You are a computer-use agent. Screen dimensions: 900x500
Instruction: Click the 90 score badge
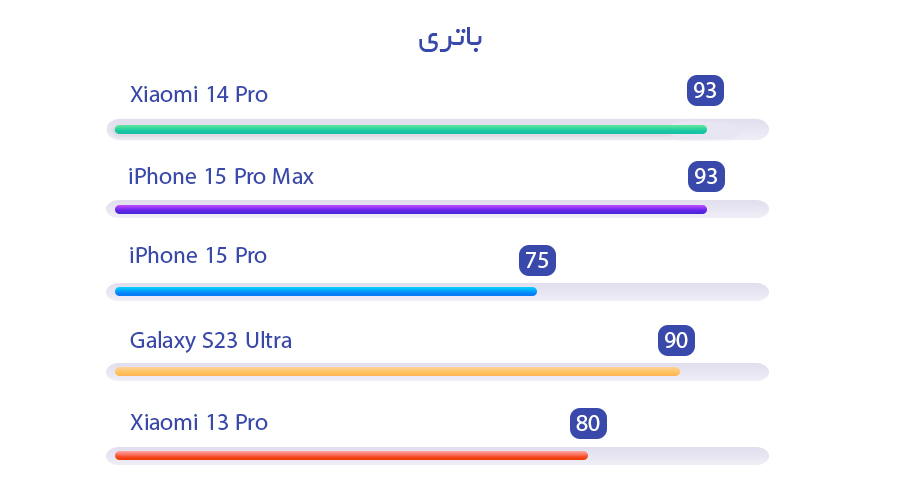click(x=676, y=341)
